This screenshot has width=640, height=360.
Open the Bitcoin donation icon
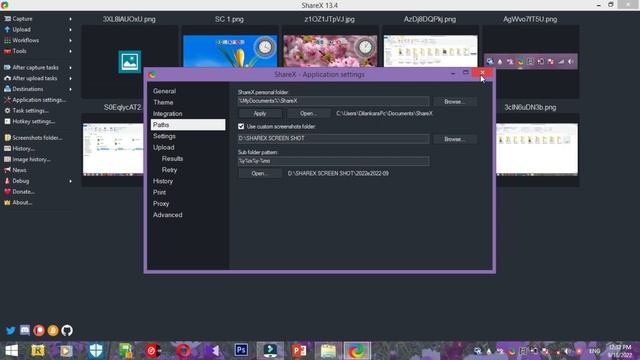point(53,330)
